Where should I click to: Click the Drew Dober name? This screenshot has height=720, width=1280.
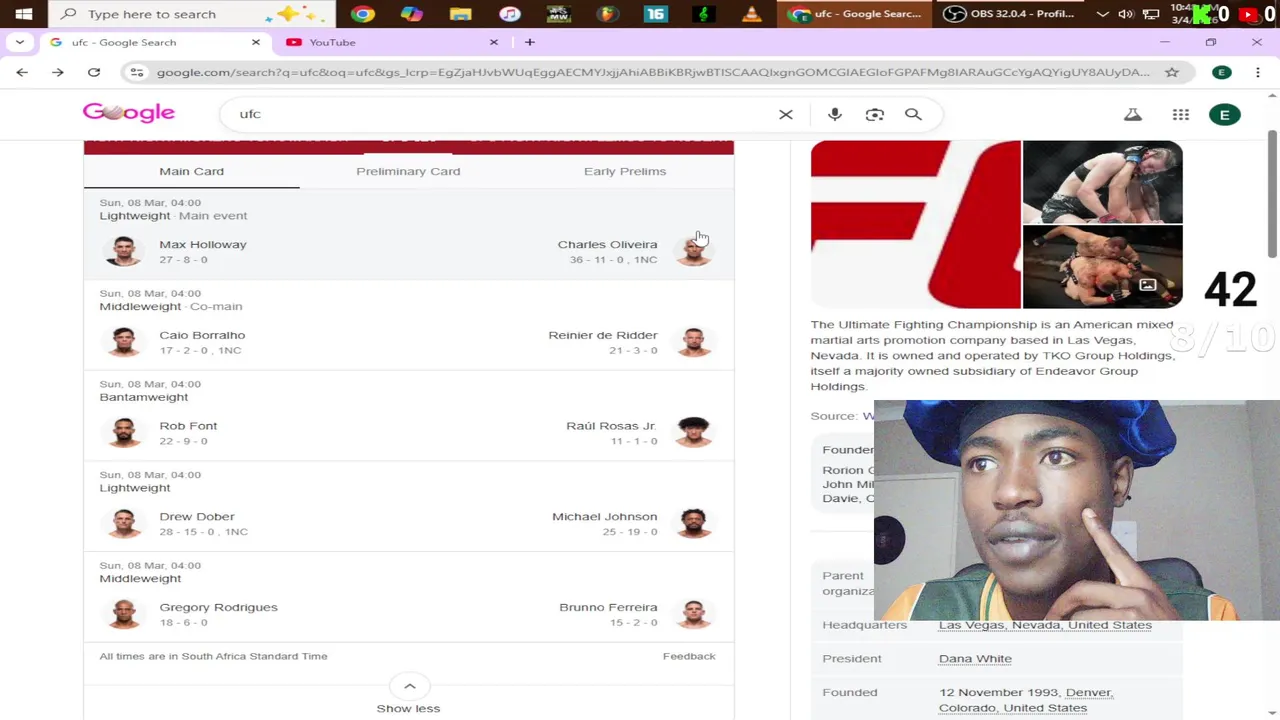click(x=197, y=516)
